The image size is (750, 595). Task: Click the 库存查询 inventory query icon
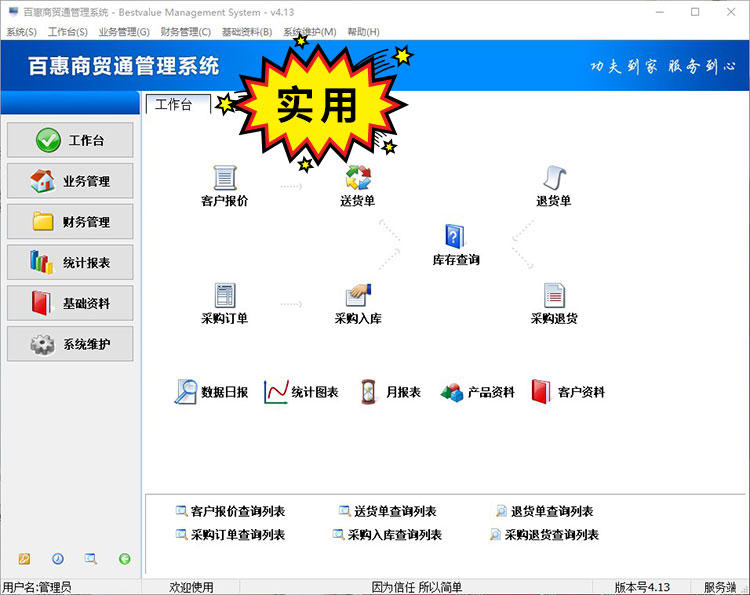point(456,238)
